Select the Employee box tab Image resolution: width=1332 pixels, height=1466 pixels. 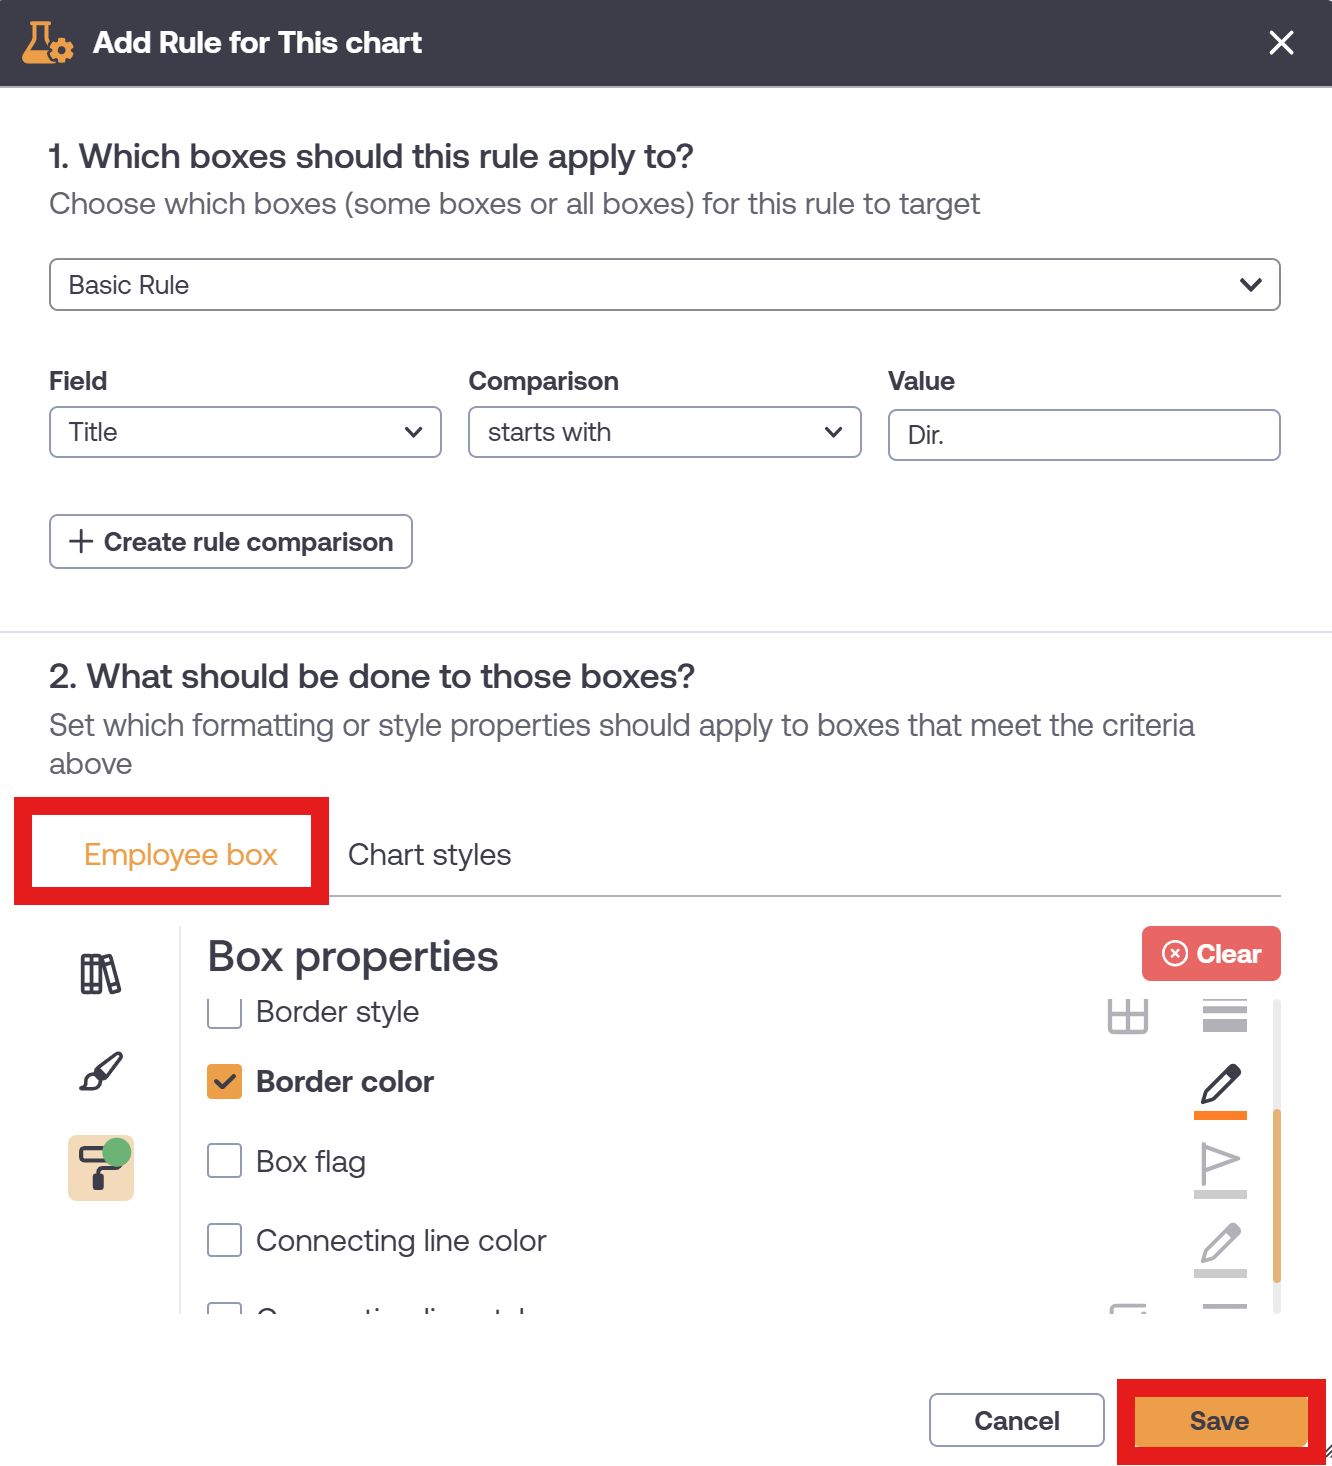[x=181, y=855]
